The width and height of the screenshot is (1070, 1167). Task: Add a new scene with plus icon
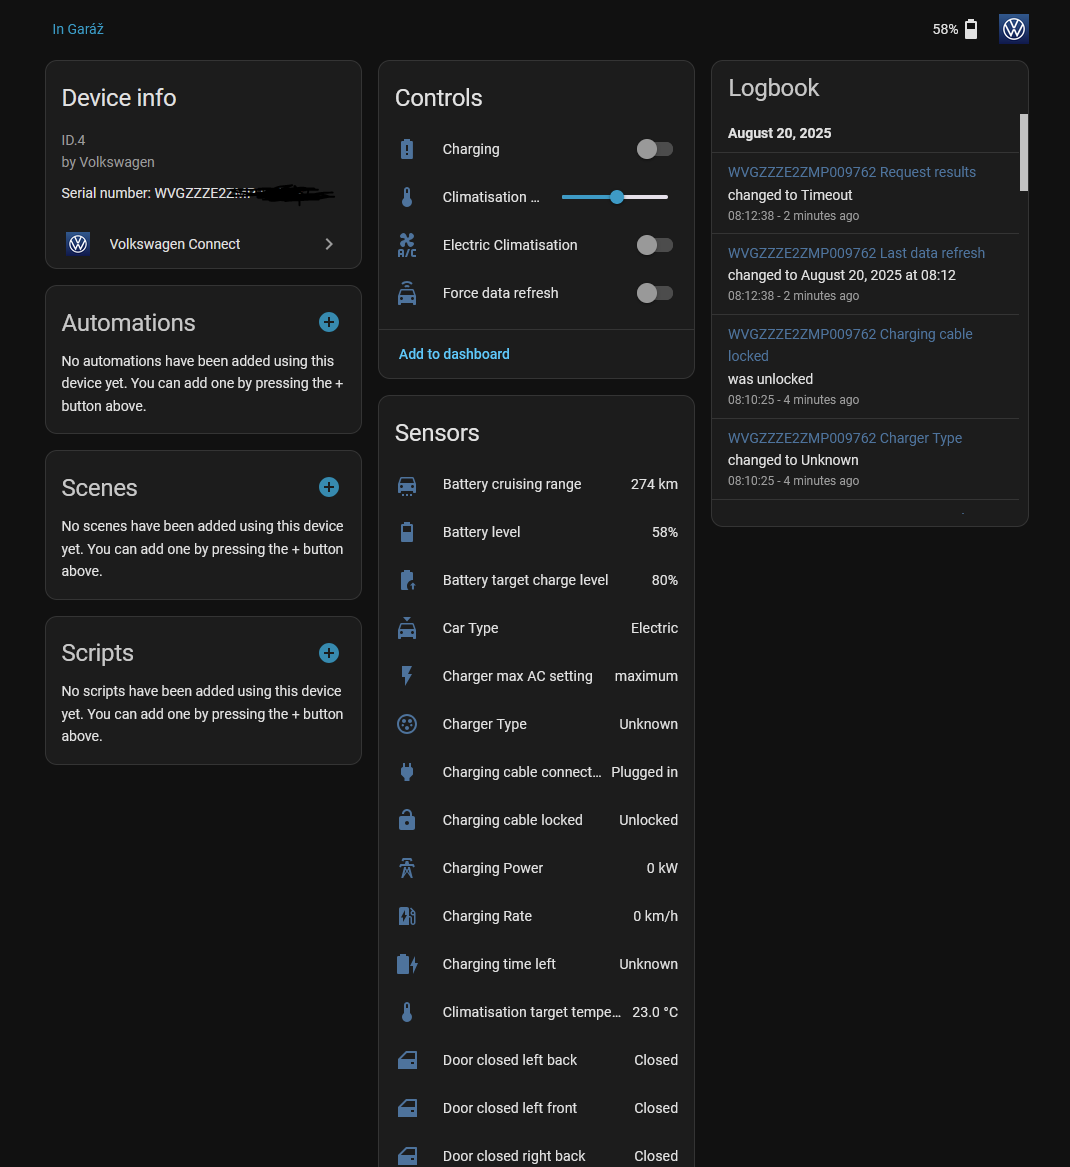point(328,487)
